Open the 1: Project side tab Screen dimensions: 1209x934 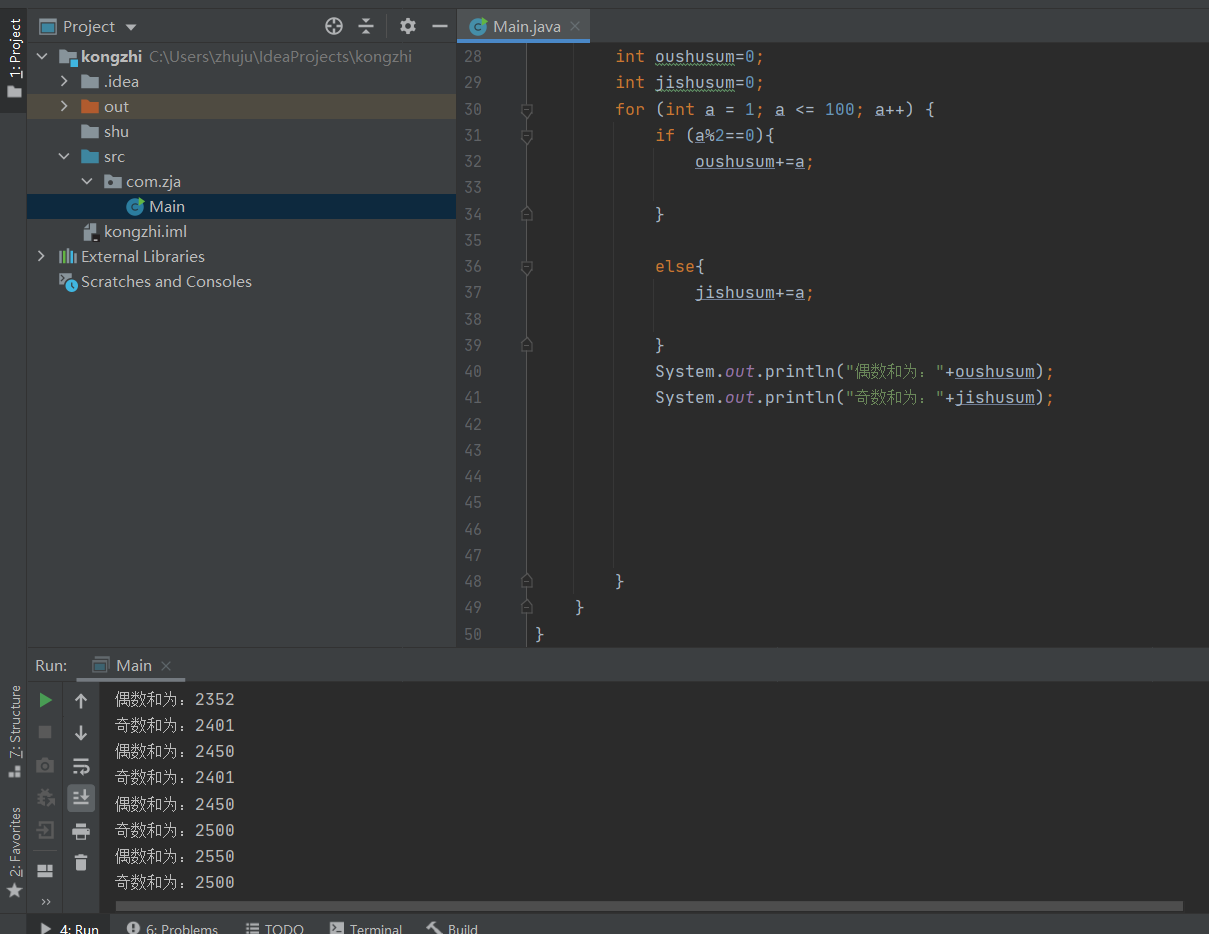pyautogui.click(x=14, y=58)
